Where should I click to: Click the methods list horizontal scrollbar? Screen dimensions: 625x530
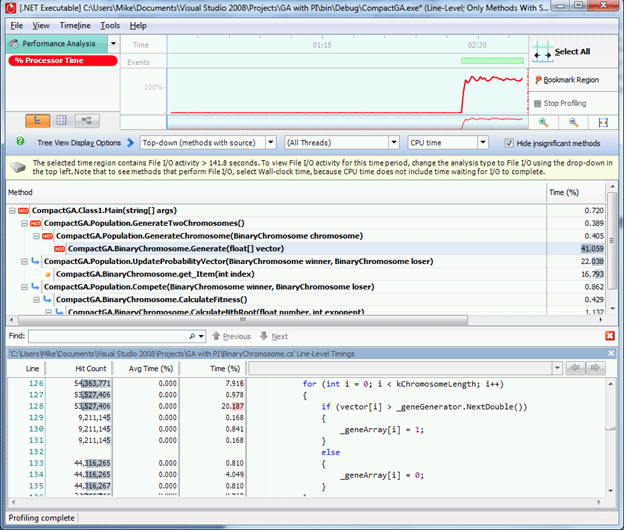point(243,320)
